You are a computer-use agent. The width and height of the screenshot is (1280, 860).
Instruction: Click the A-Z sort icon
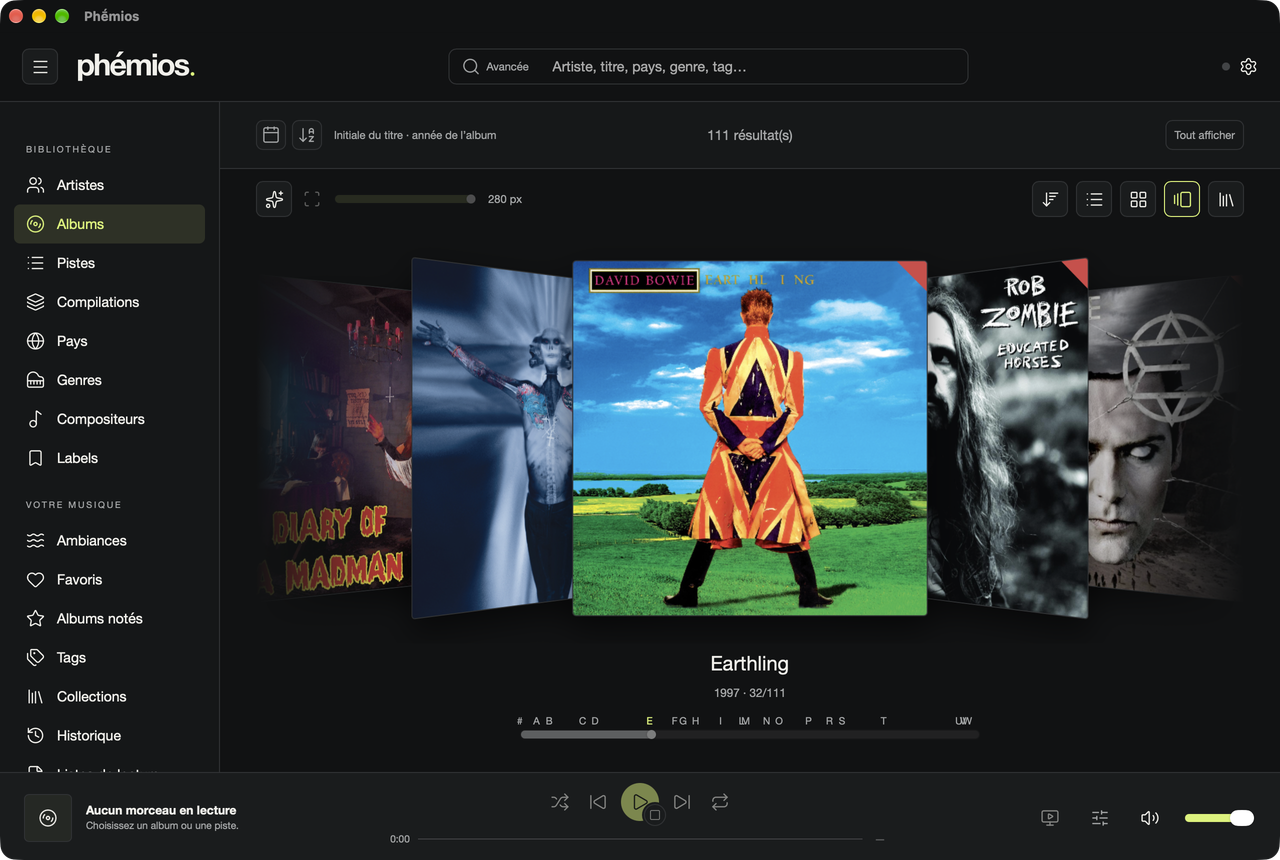tap(307, 135)
